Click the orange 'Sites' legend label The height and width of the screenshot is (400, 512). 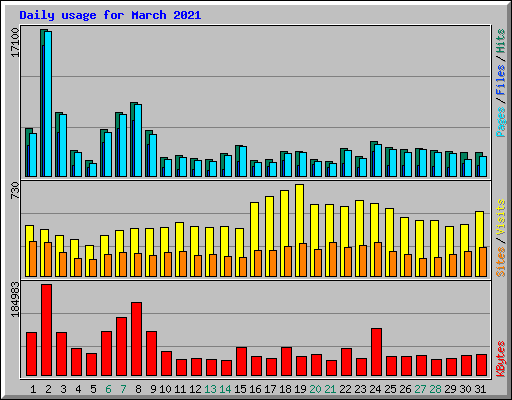[501, 262]
